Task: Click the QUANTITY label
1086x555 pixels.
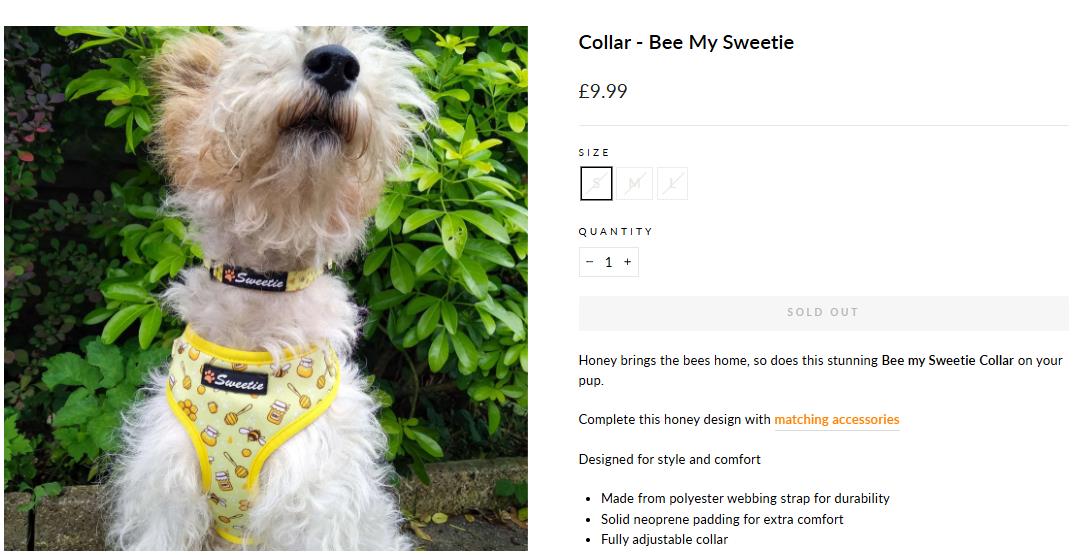Action: pos(615,231)
